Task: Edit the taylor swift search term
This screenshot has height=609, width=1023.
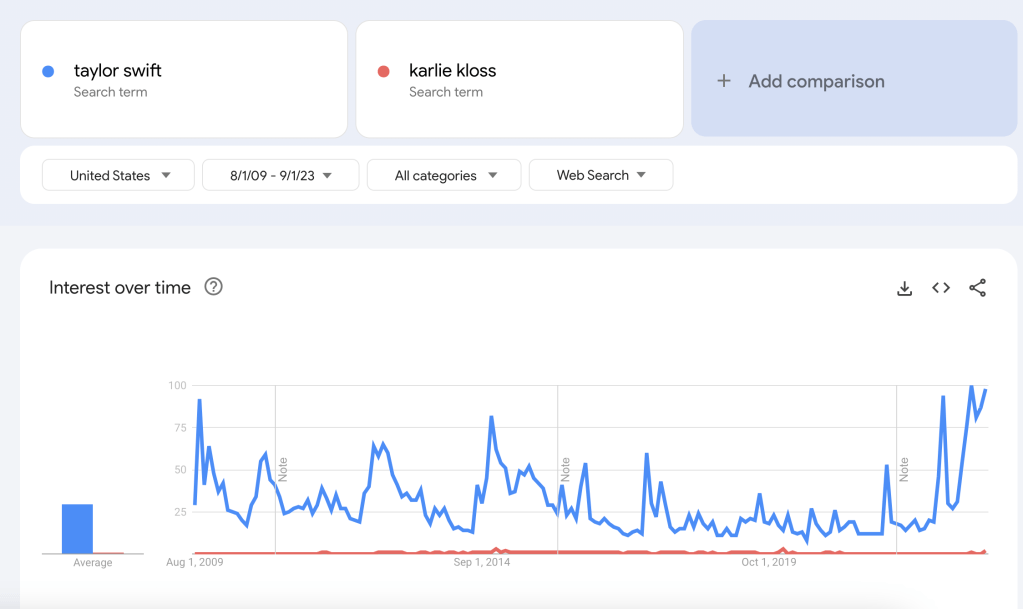Action: 118,71
